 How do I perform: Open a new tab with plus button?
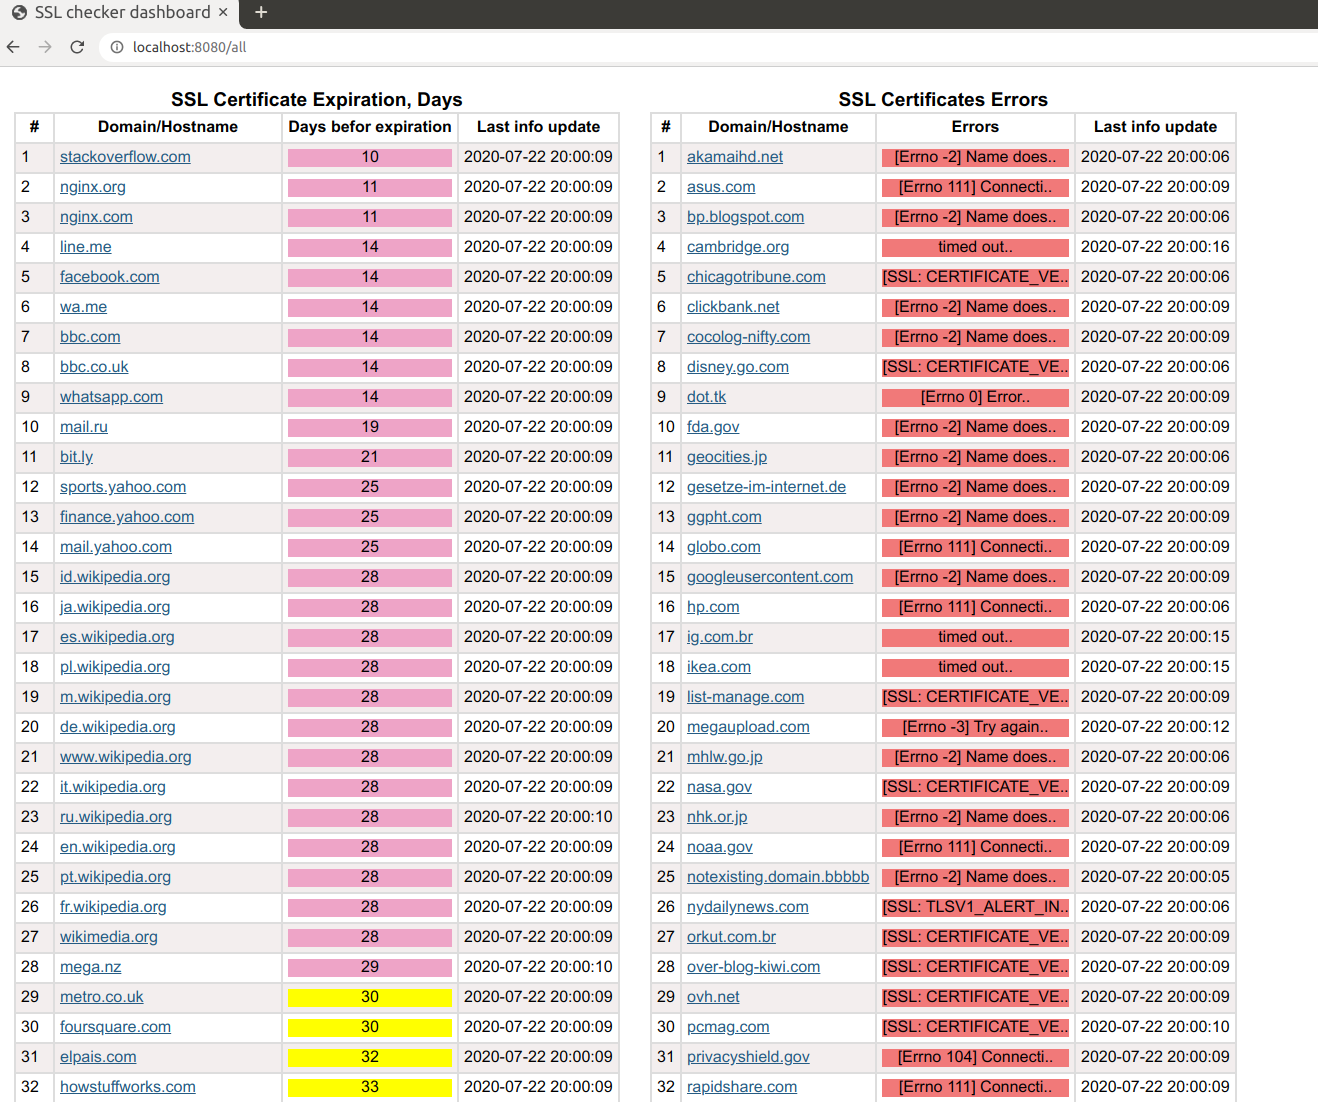(x=261, y=12)
